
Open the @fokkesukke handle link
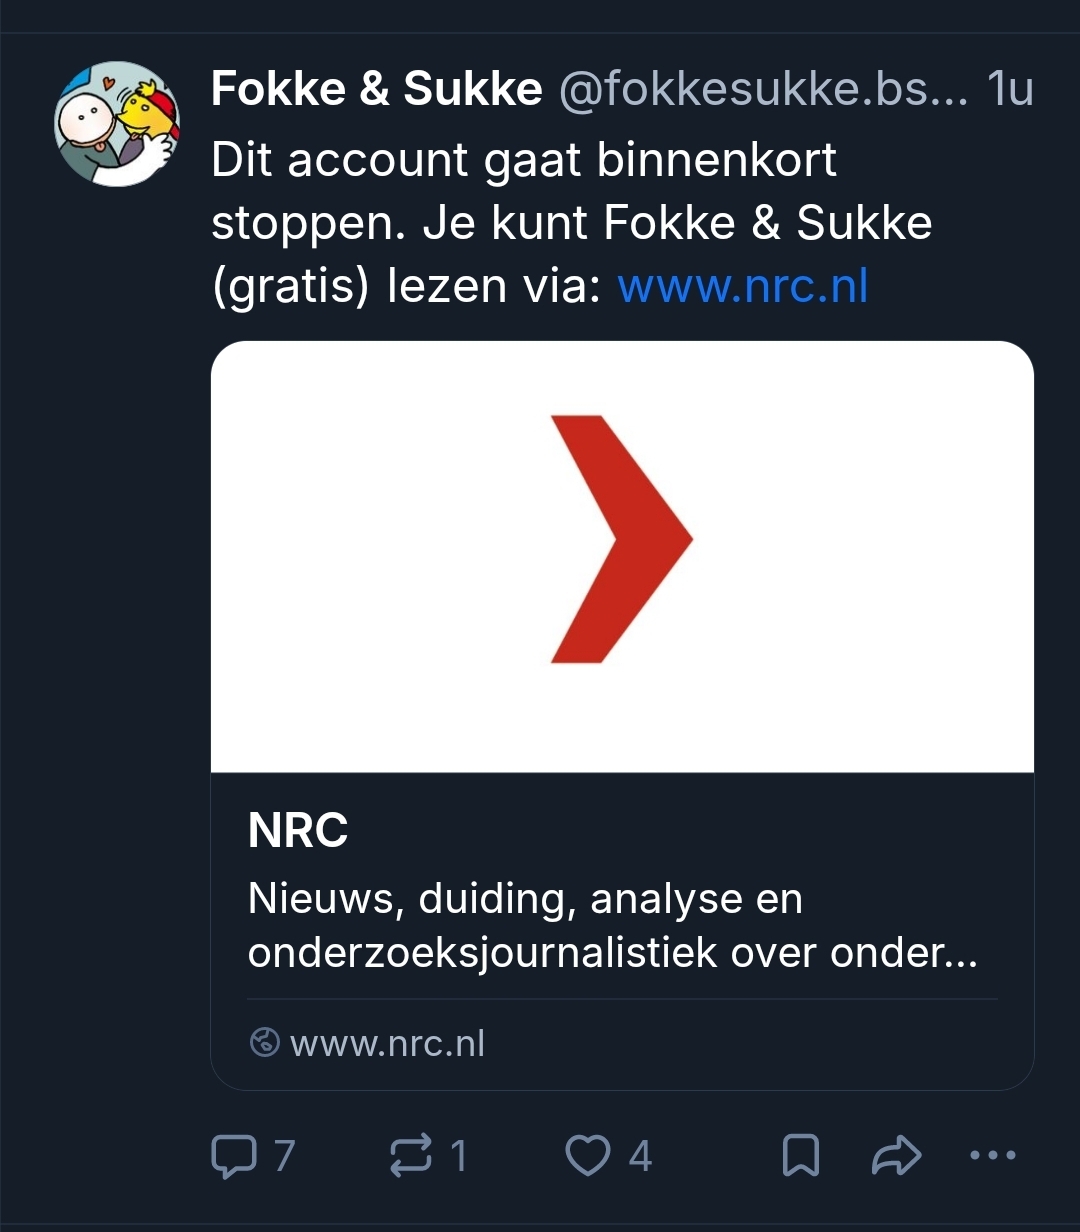coord(762,90)
